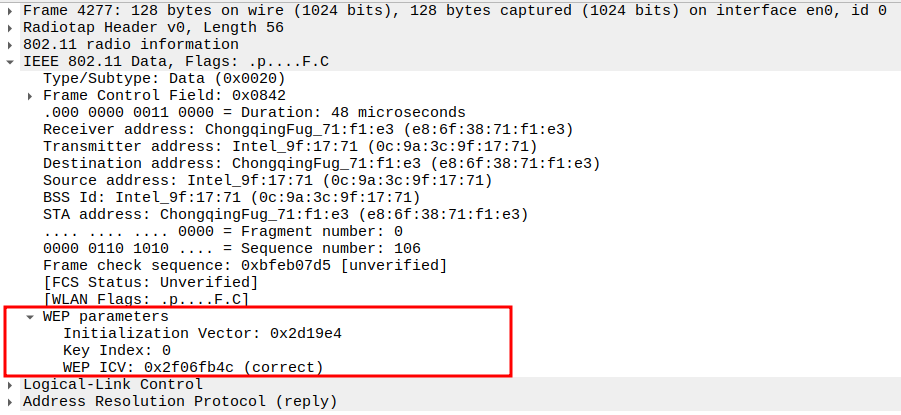Select the Frame check sequence line
Viewport: 901px width, 415px height.
pos(244,265)
